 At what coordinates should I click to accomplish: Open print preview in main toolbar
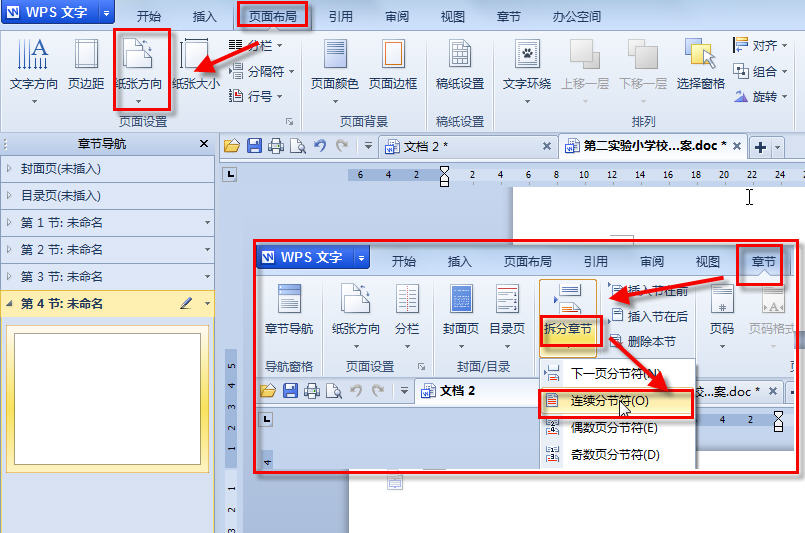[x=298, y=146]
